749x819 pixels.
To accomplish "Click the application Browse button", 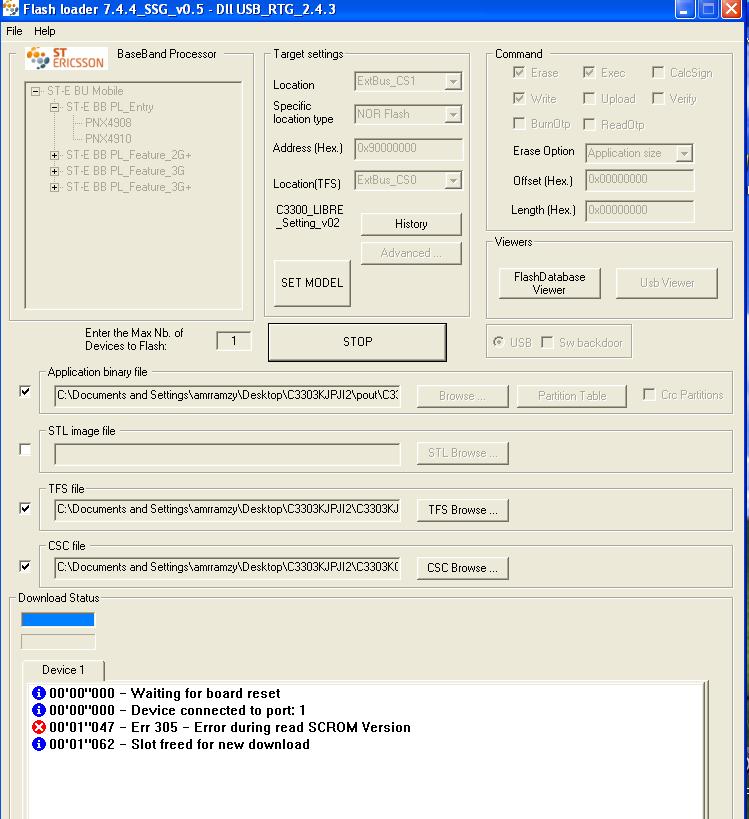I will pos(462,396).
